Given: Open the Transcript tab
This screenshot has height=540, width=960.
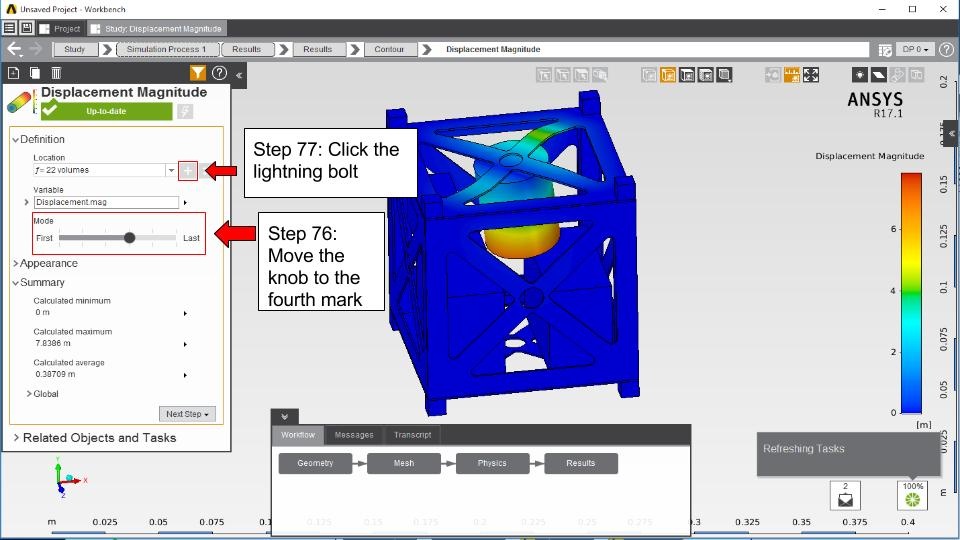Looking at the screenshot, I should (x=412, y=435).
